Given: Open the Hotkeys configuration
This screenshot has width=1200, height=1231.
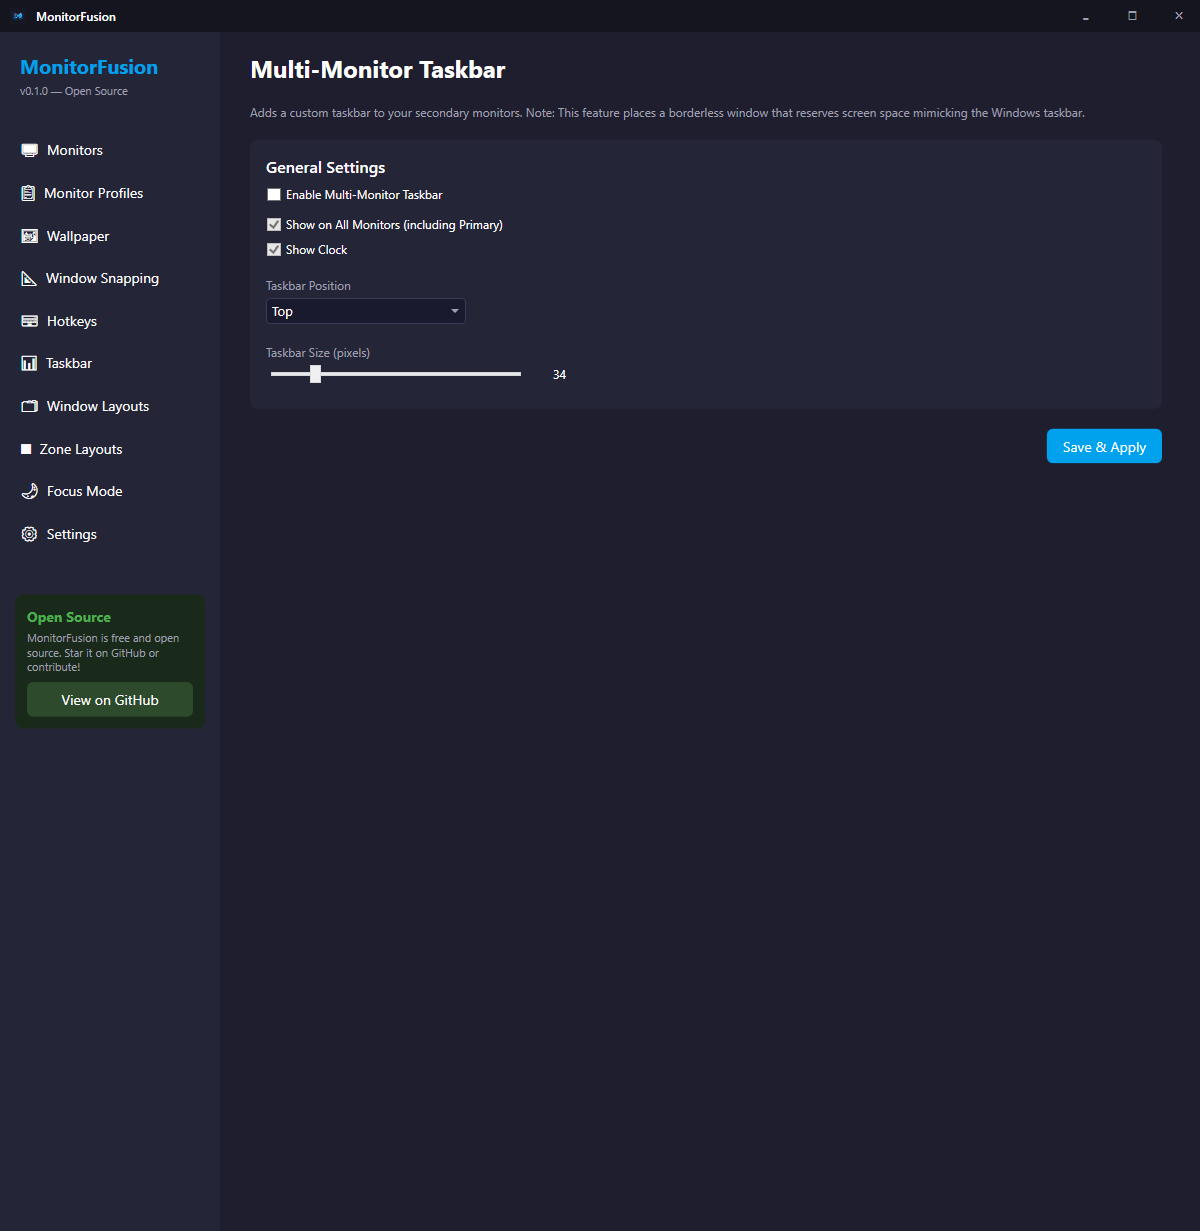Looking at the screenshot, I should click(71, 321).
